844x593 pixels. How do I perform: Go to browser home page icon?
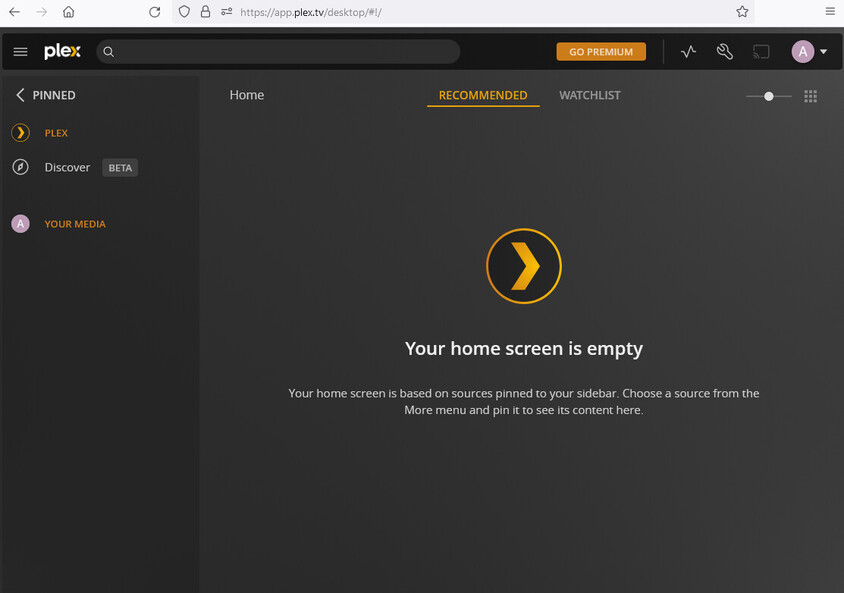pyautogui.click(x=68, y=12)
